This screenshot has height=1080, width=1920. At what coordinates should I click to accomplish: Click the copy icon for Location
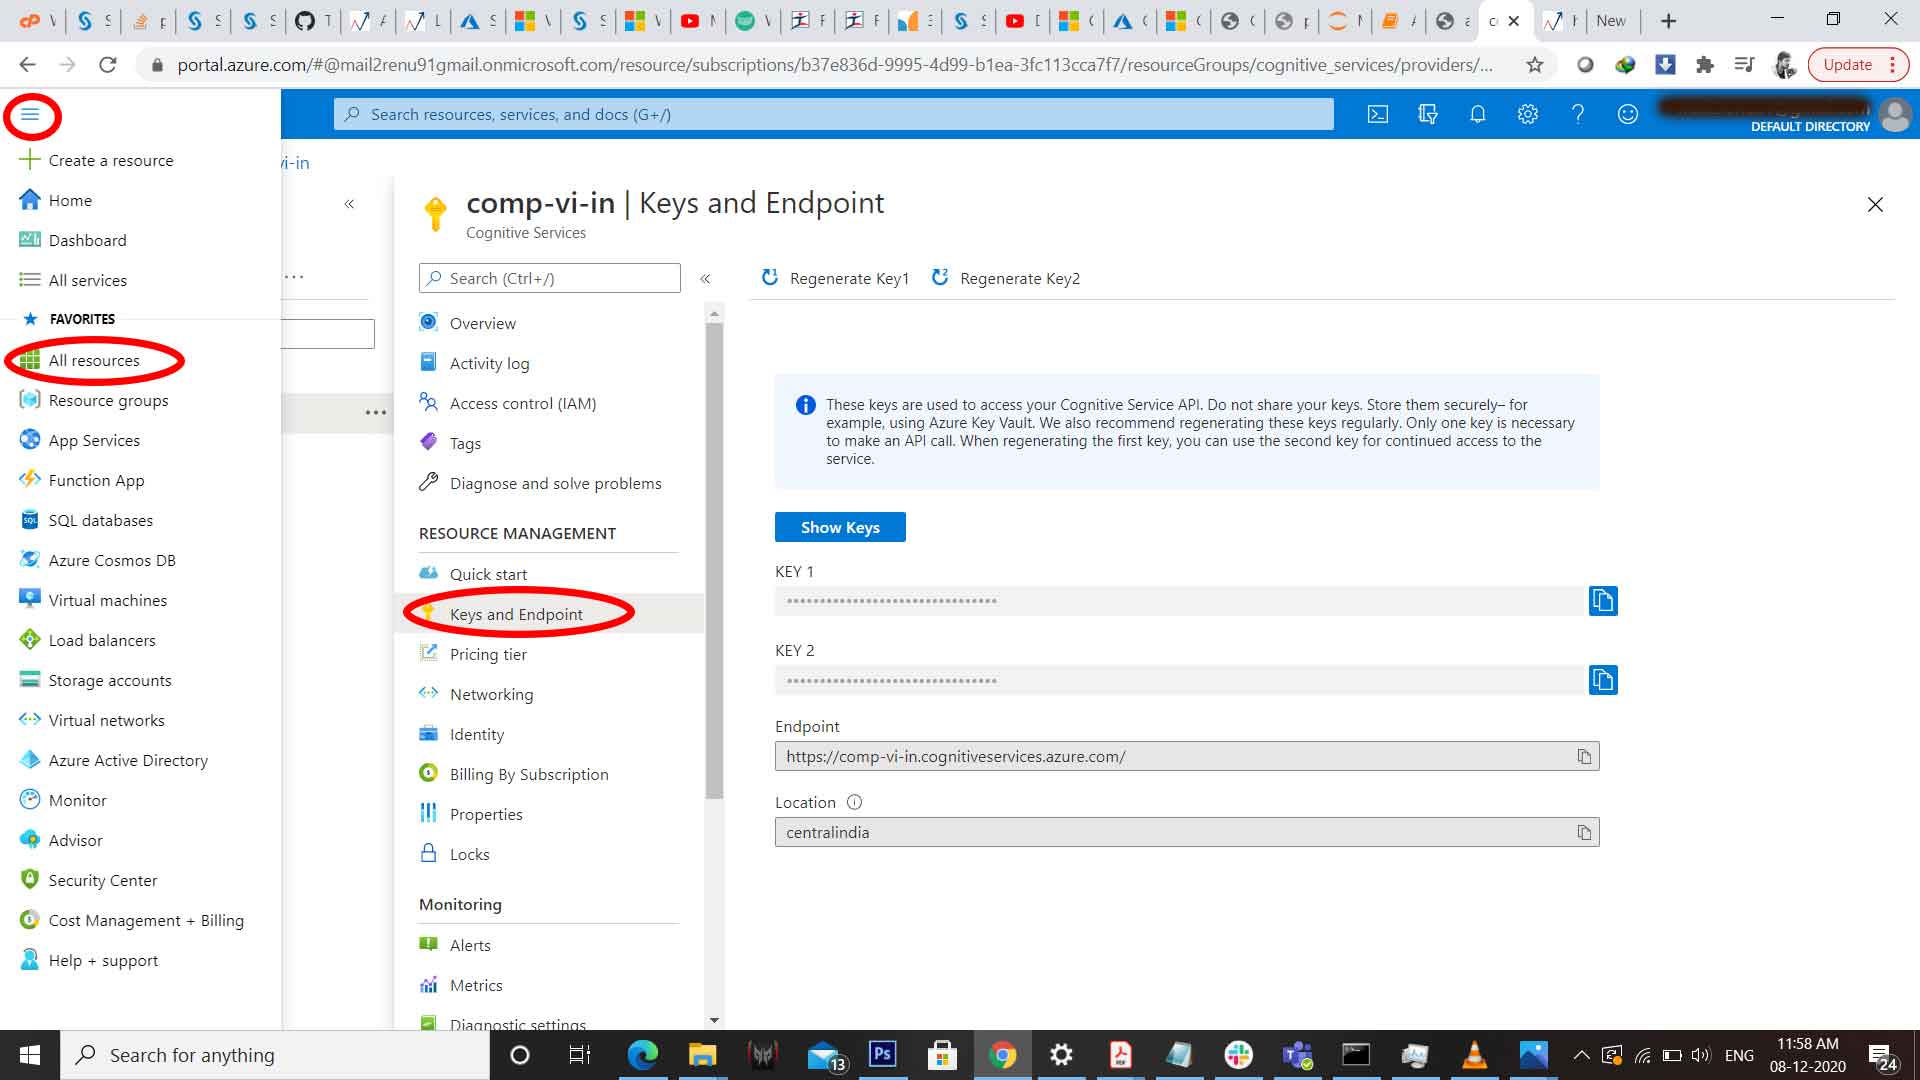(x=1584, y=831)
